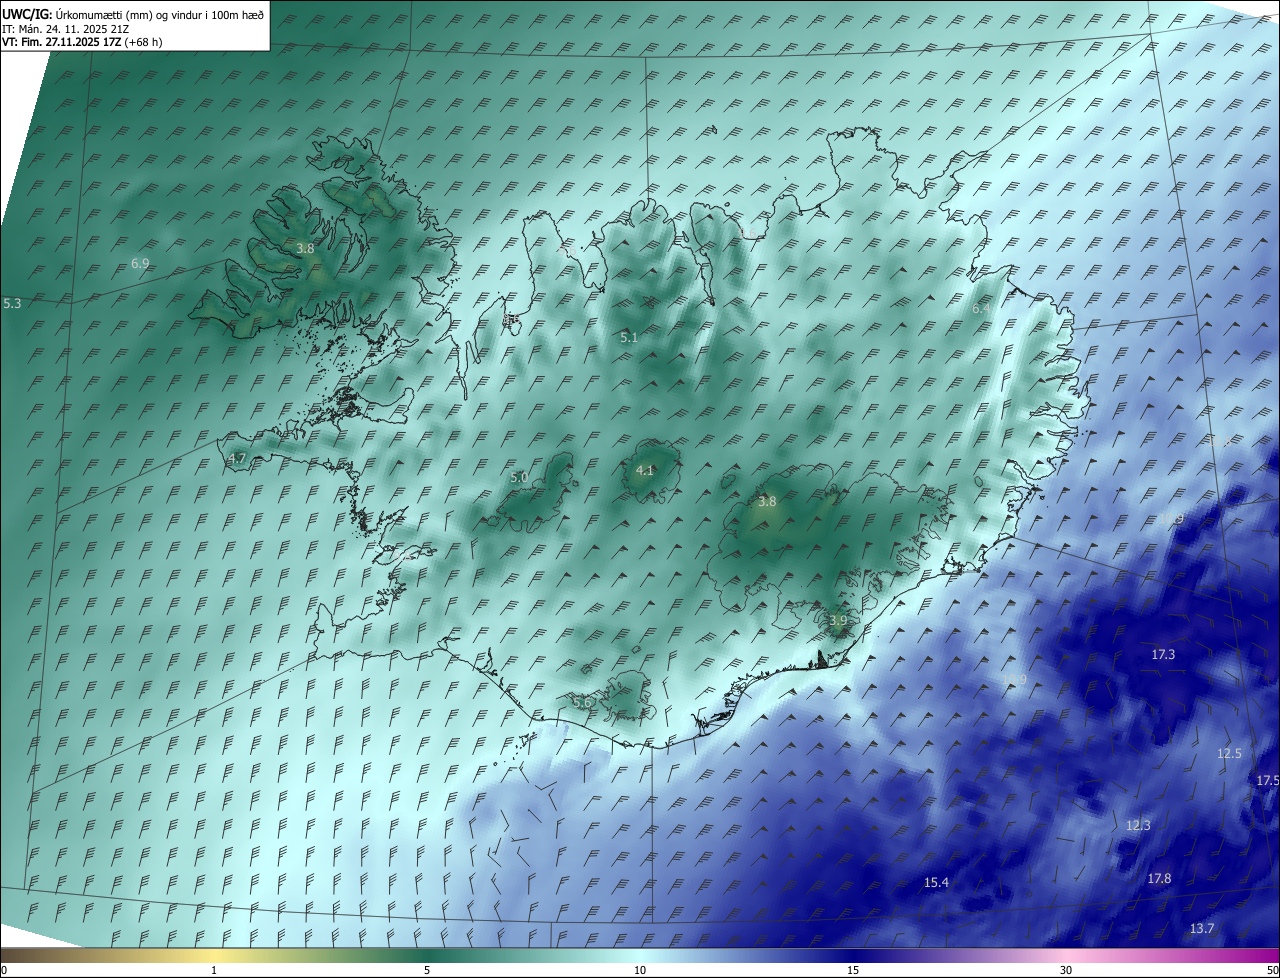Click the 15.4 value label on the map
Image resolution: width=1280 pixels, height=978 pixels.
[x=936, y=882]
